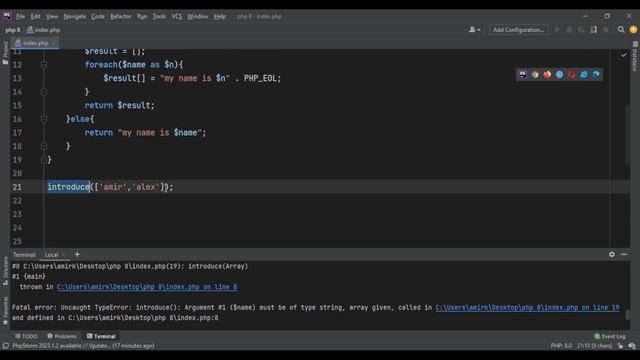Click line number 21 in gutter
The width and height of the screenshot is (640, 360).
(17, 187)
